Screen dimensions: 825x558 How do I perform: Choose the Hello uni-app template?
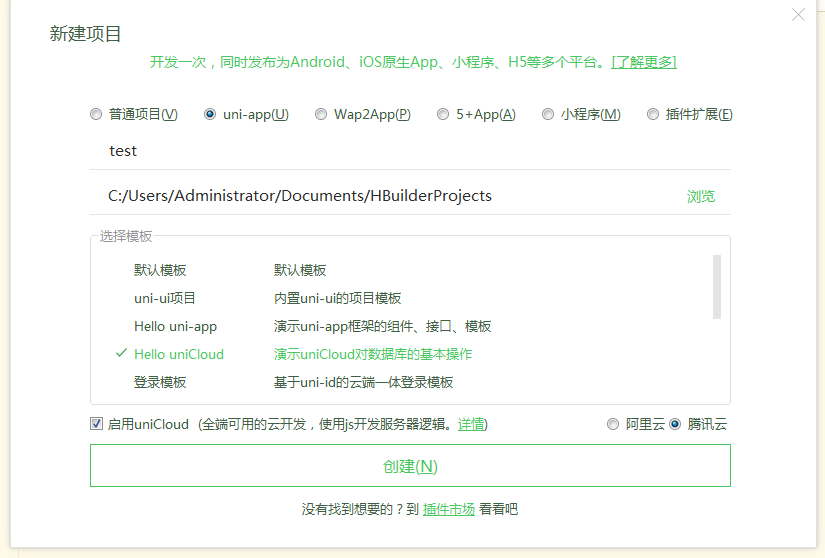point(175,326)
